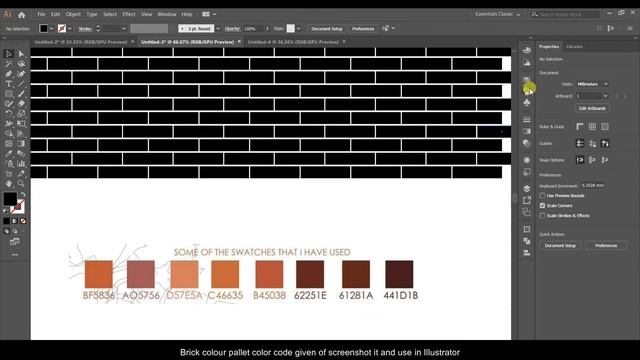The height and width of the screenshot is (360, 640).
Task: Click Preferences in the control bar
Action: pyautogui.click(x=362, y=29)
